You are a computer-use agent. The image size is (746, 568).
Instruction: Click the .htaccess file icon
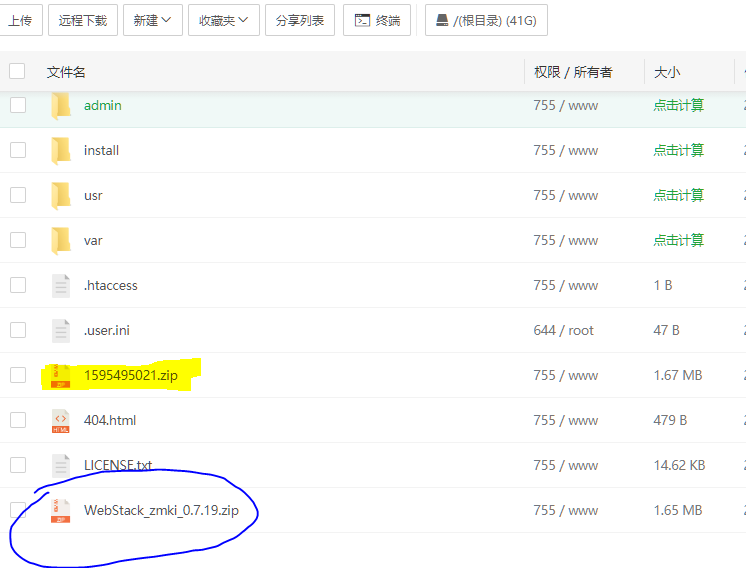(x=61, y=285)
